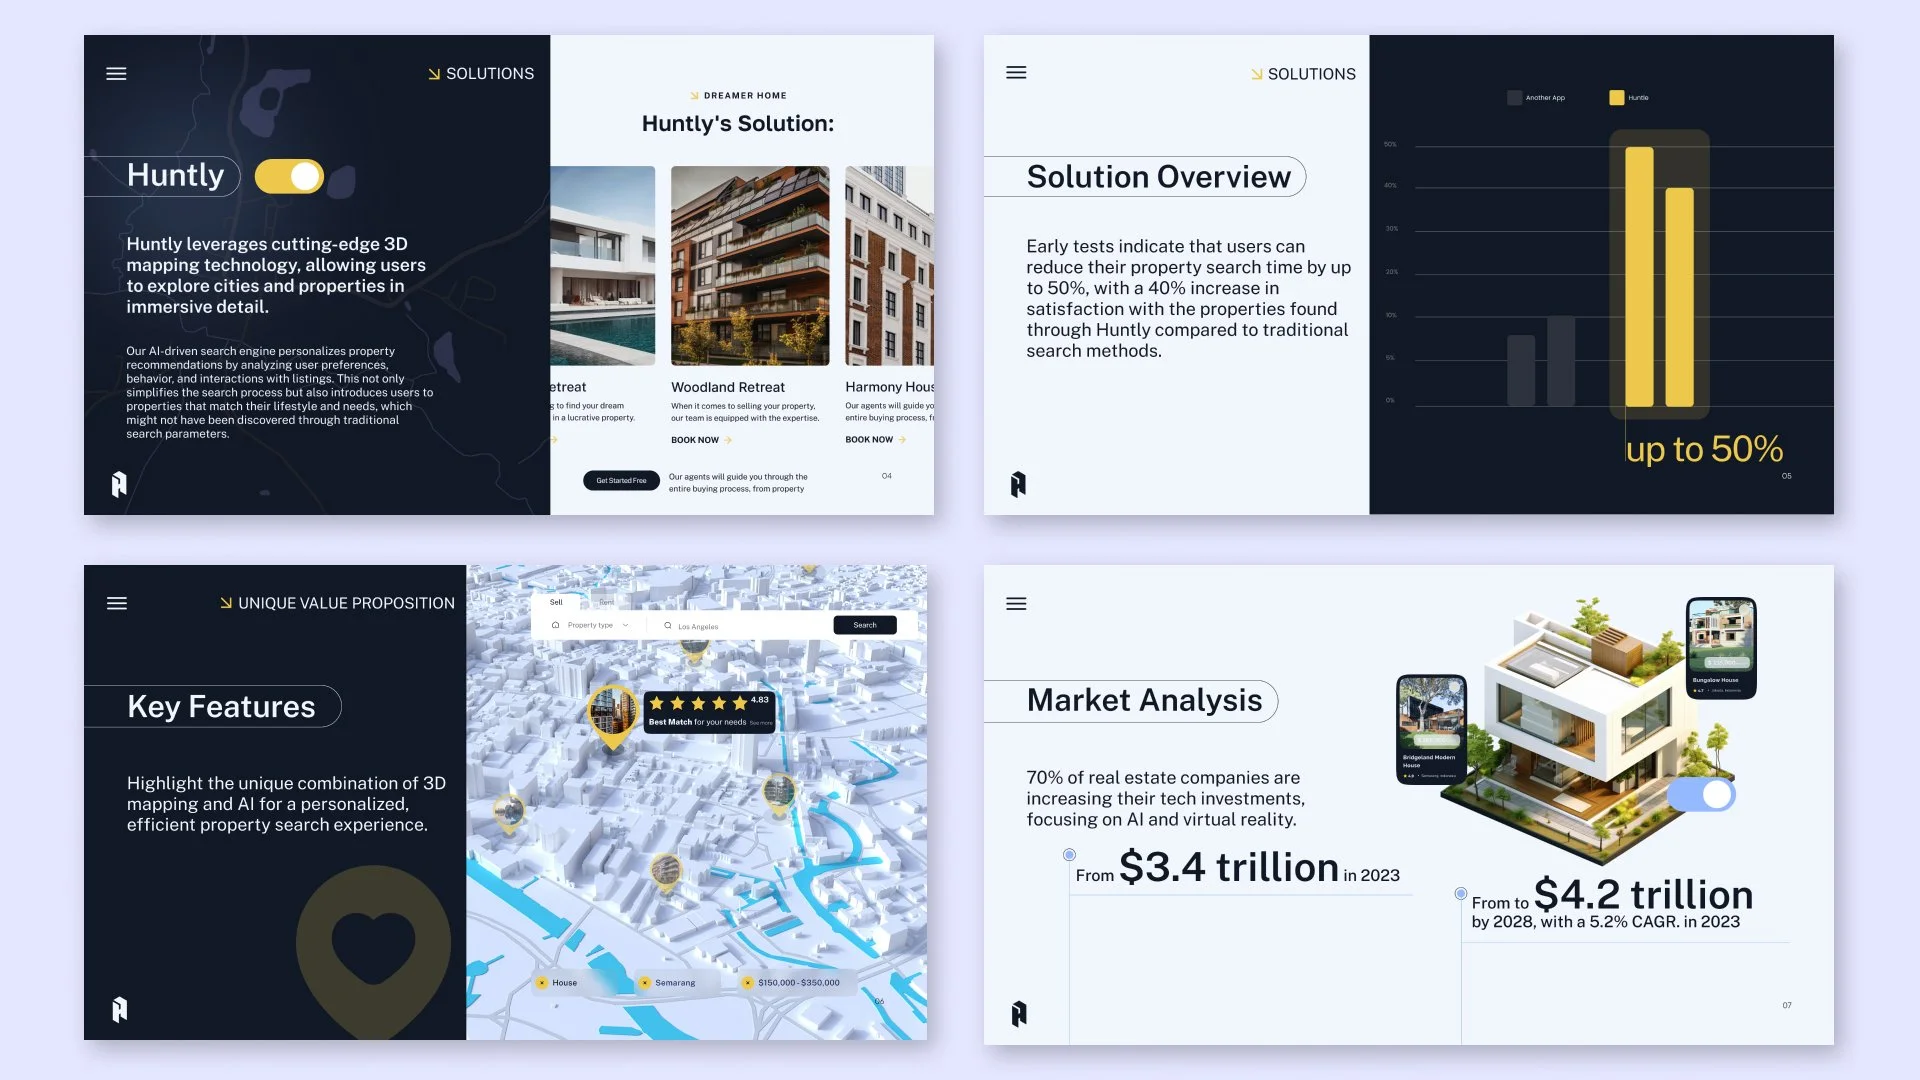Click Huntly logo on Solution Overview slide
The width and height of the screenshot is (1920, 1080).
[1018, 484]
